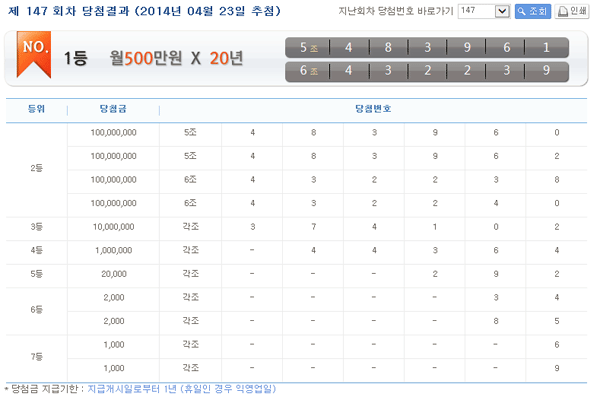Click the 당첨금 column header
Screen dimensions: 600x400
[x=113, y=107]
